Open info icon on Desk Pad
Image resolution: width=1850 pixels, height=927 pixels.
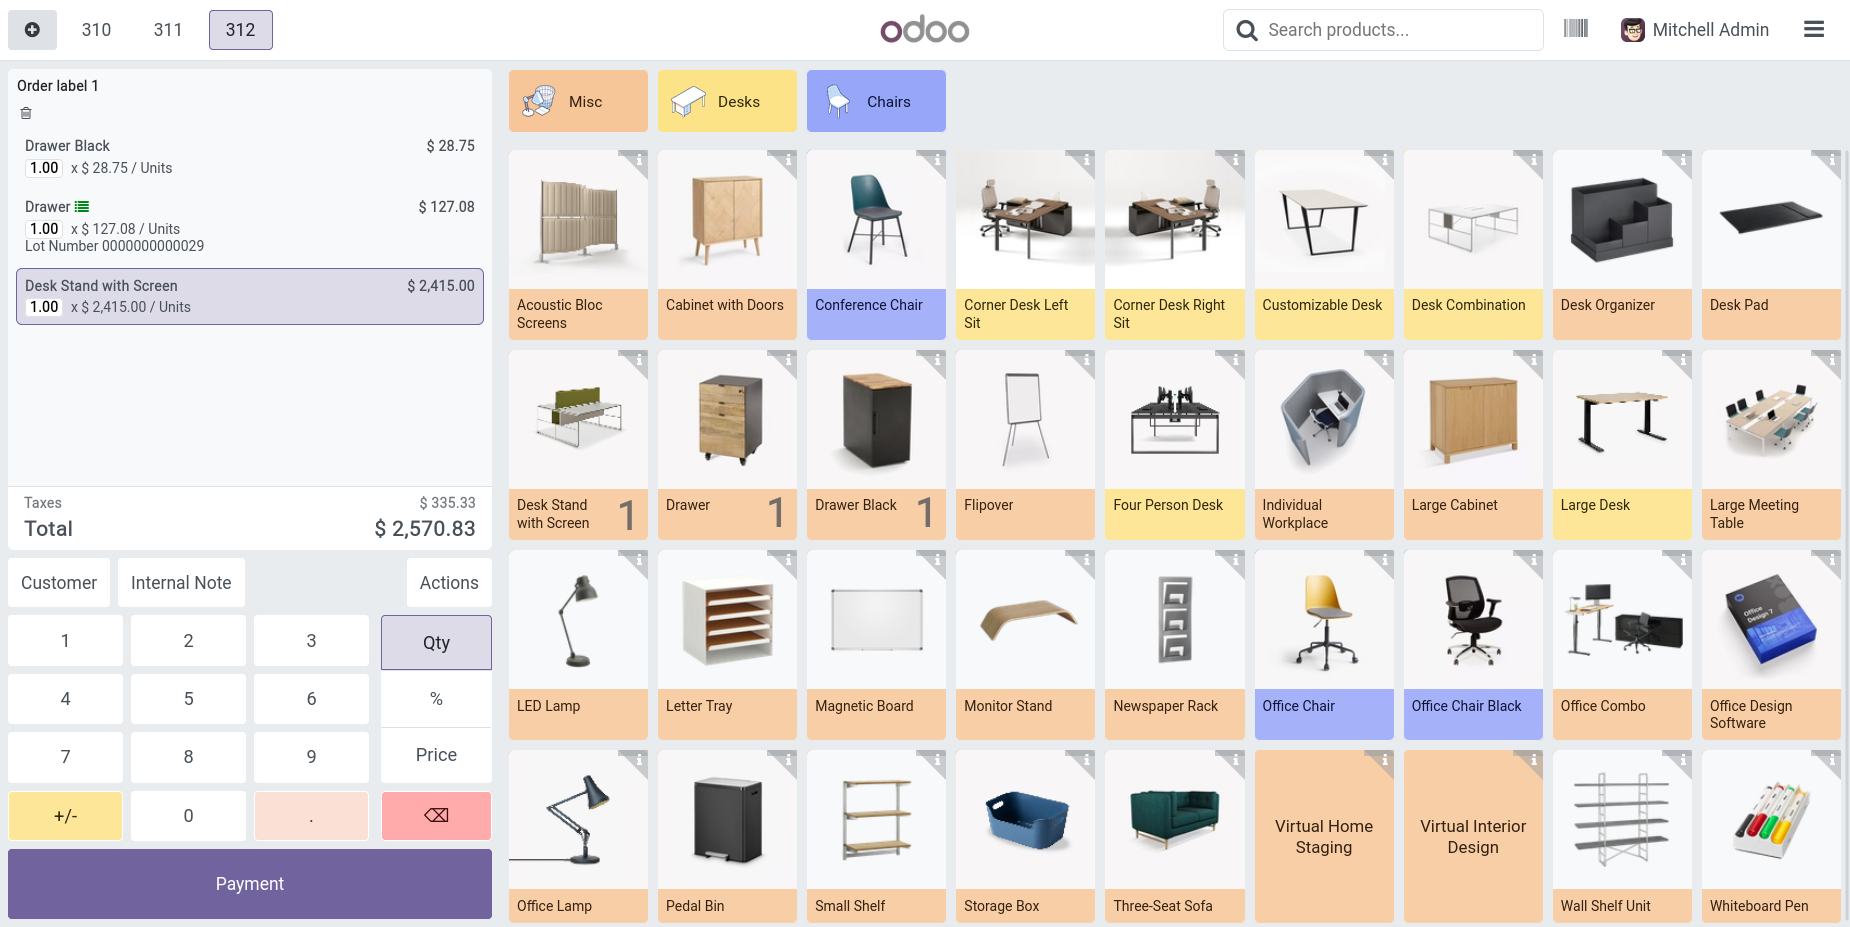point(1832,160)
